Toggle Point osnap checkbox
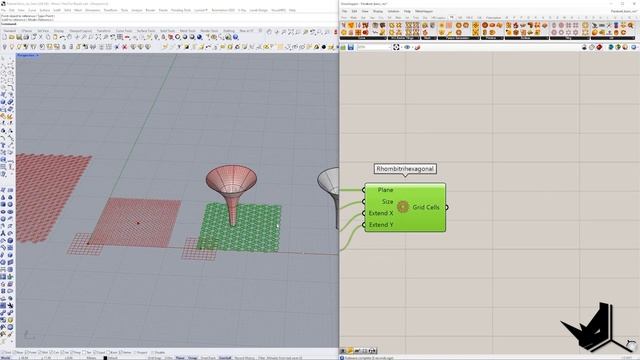 [26, 352]
